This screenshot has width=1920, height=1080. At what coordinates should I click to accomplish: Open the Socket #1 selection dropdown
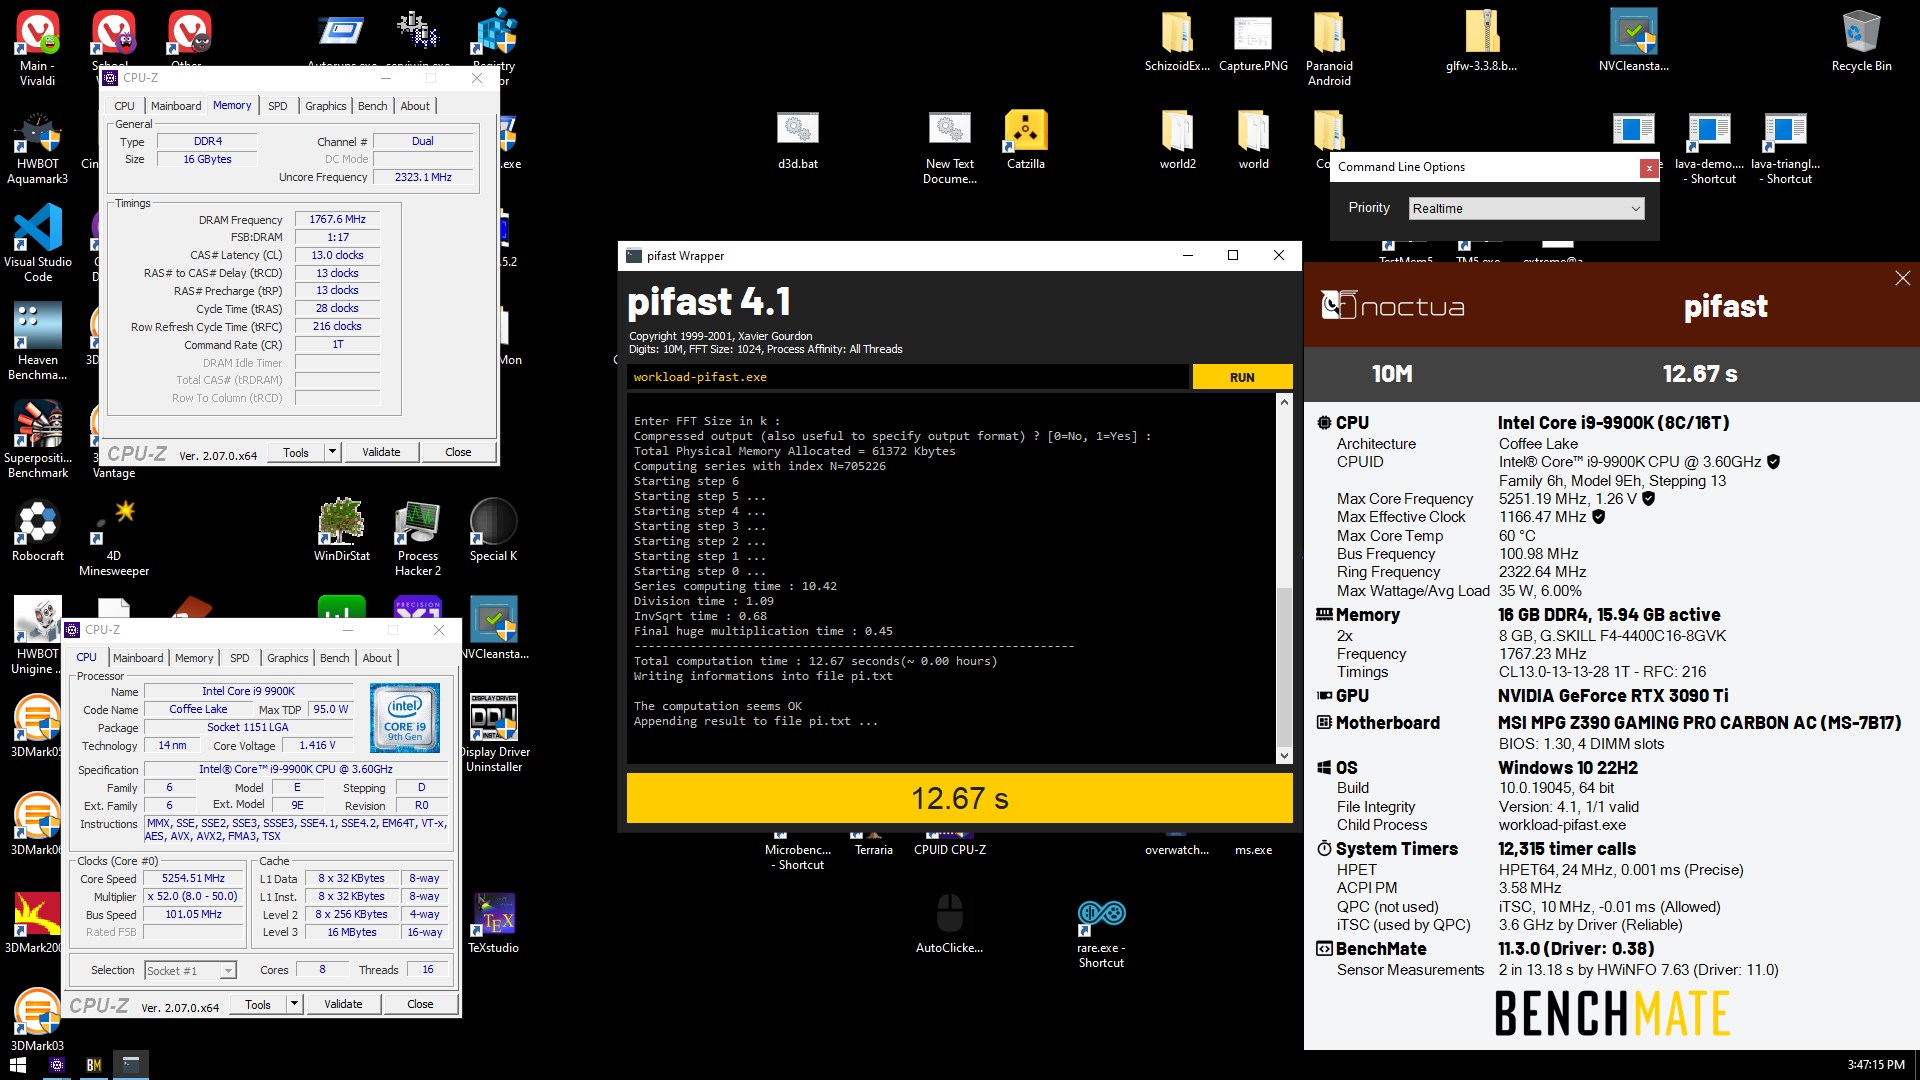190,970
